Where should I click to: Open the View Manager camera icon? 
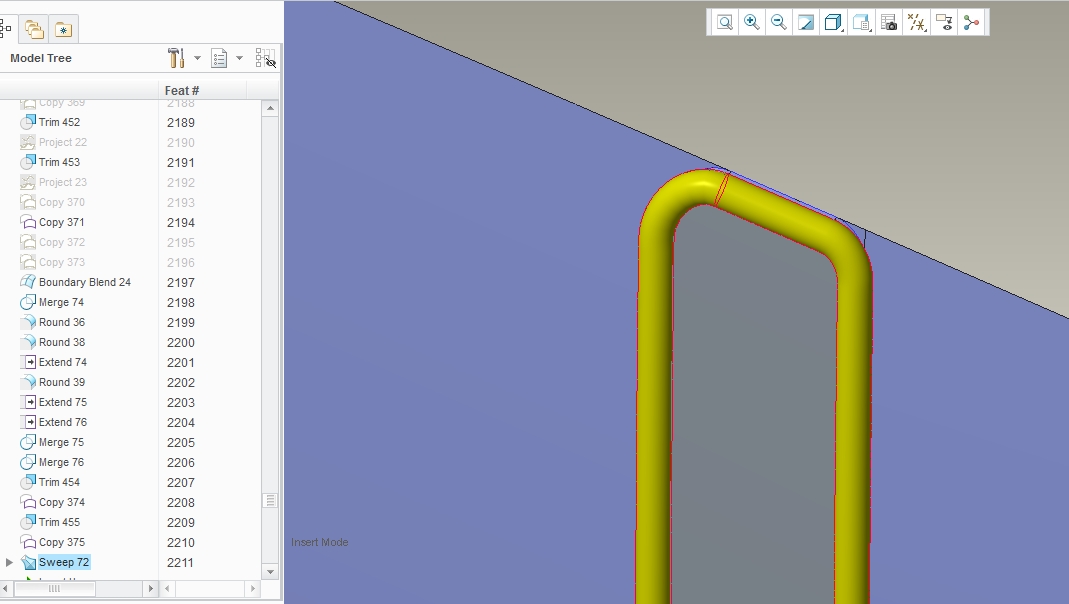tap(888, 22)
